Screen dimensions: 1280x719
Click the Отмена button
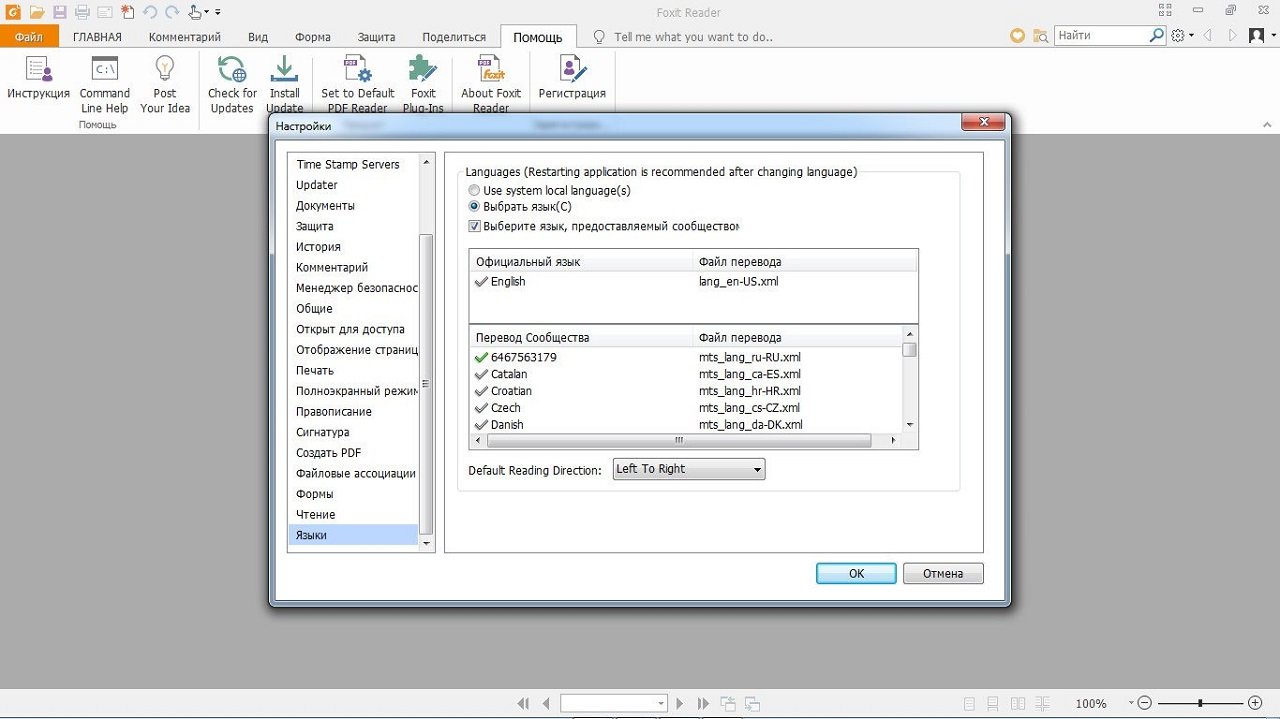[943, 573]
